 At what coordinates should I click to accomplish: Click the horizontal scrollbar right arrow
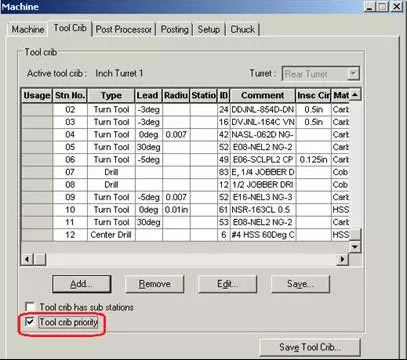click(342, 259)
